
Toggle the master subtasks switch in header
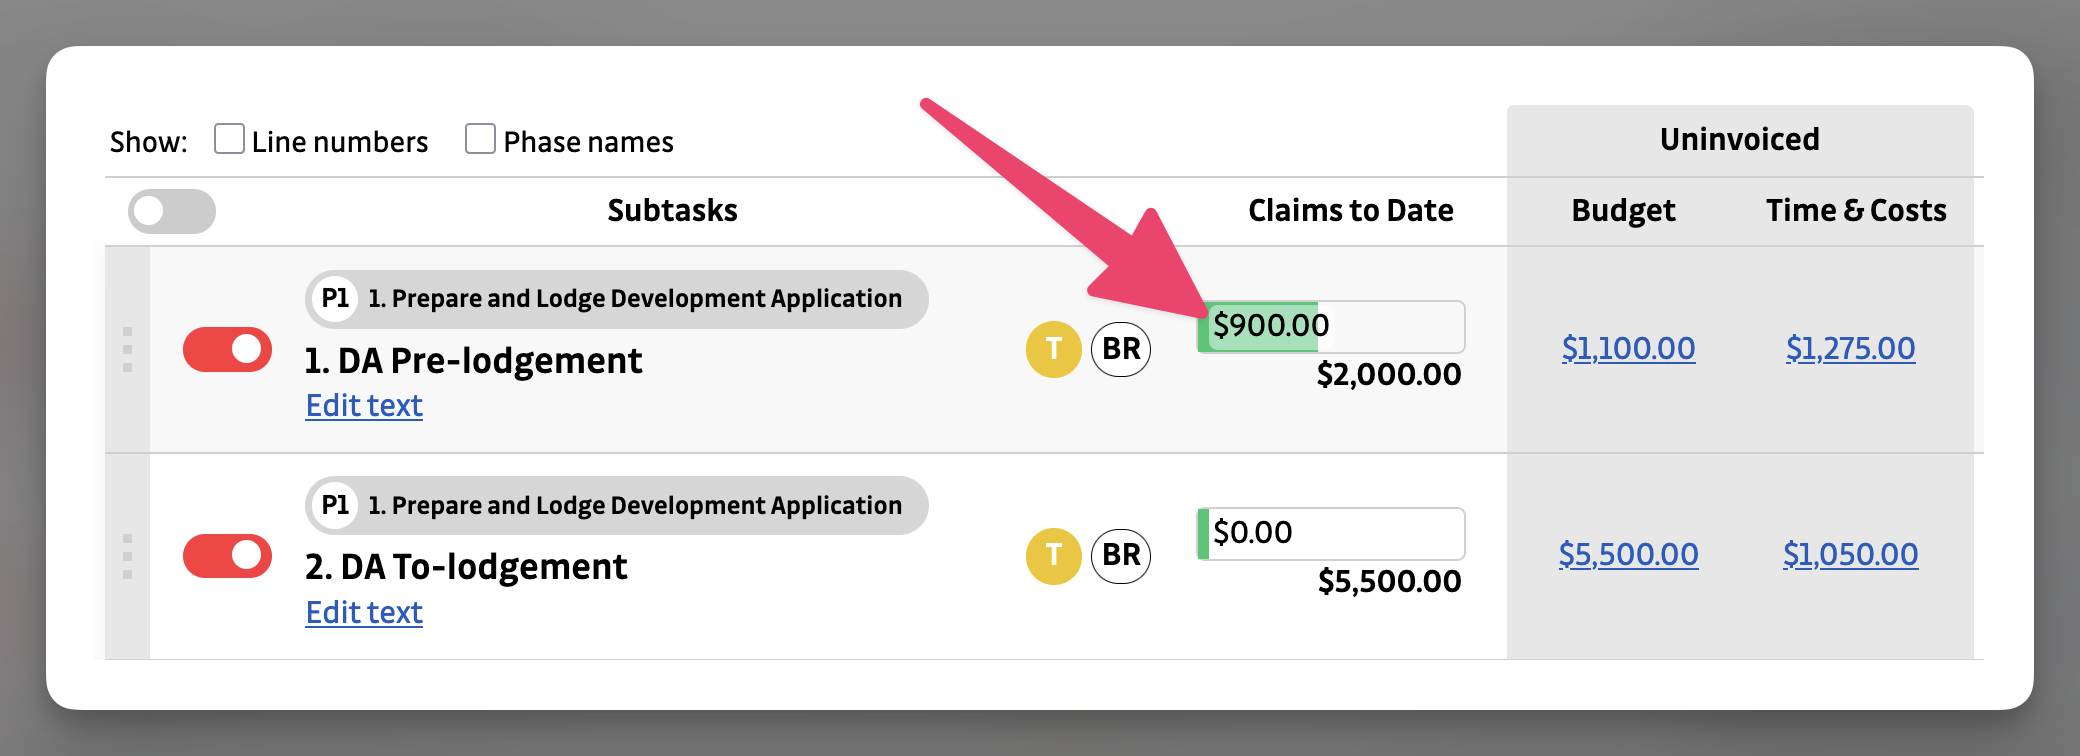[x=171, y=211]
